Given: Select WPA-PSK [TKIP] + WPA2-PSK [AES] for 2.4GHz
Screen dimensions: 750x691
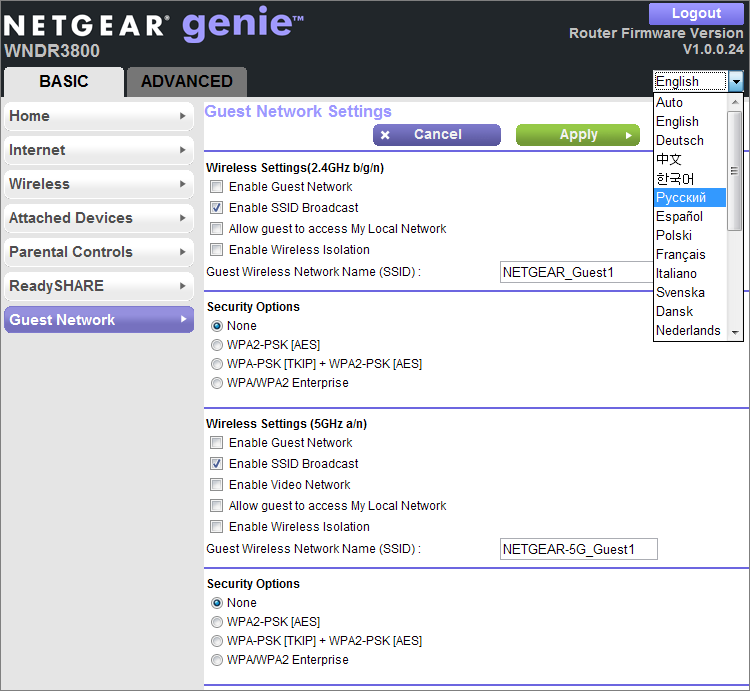Looking at the screenshot, I should pos(217,364).
